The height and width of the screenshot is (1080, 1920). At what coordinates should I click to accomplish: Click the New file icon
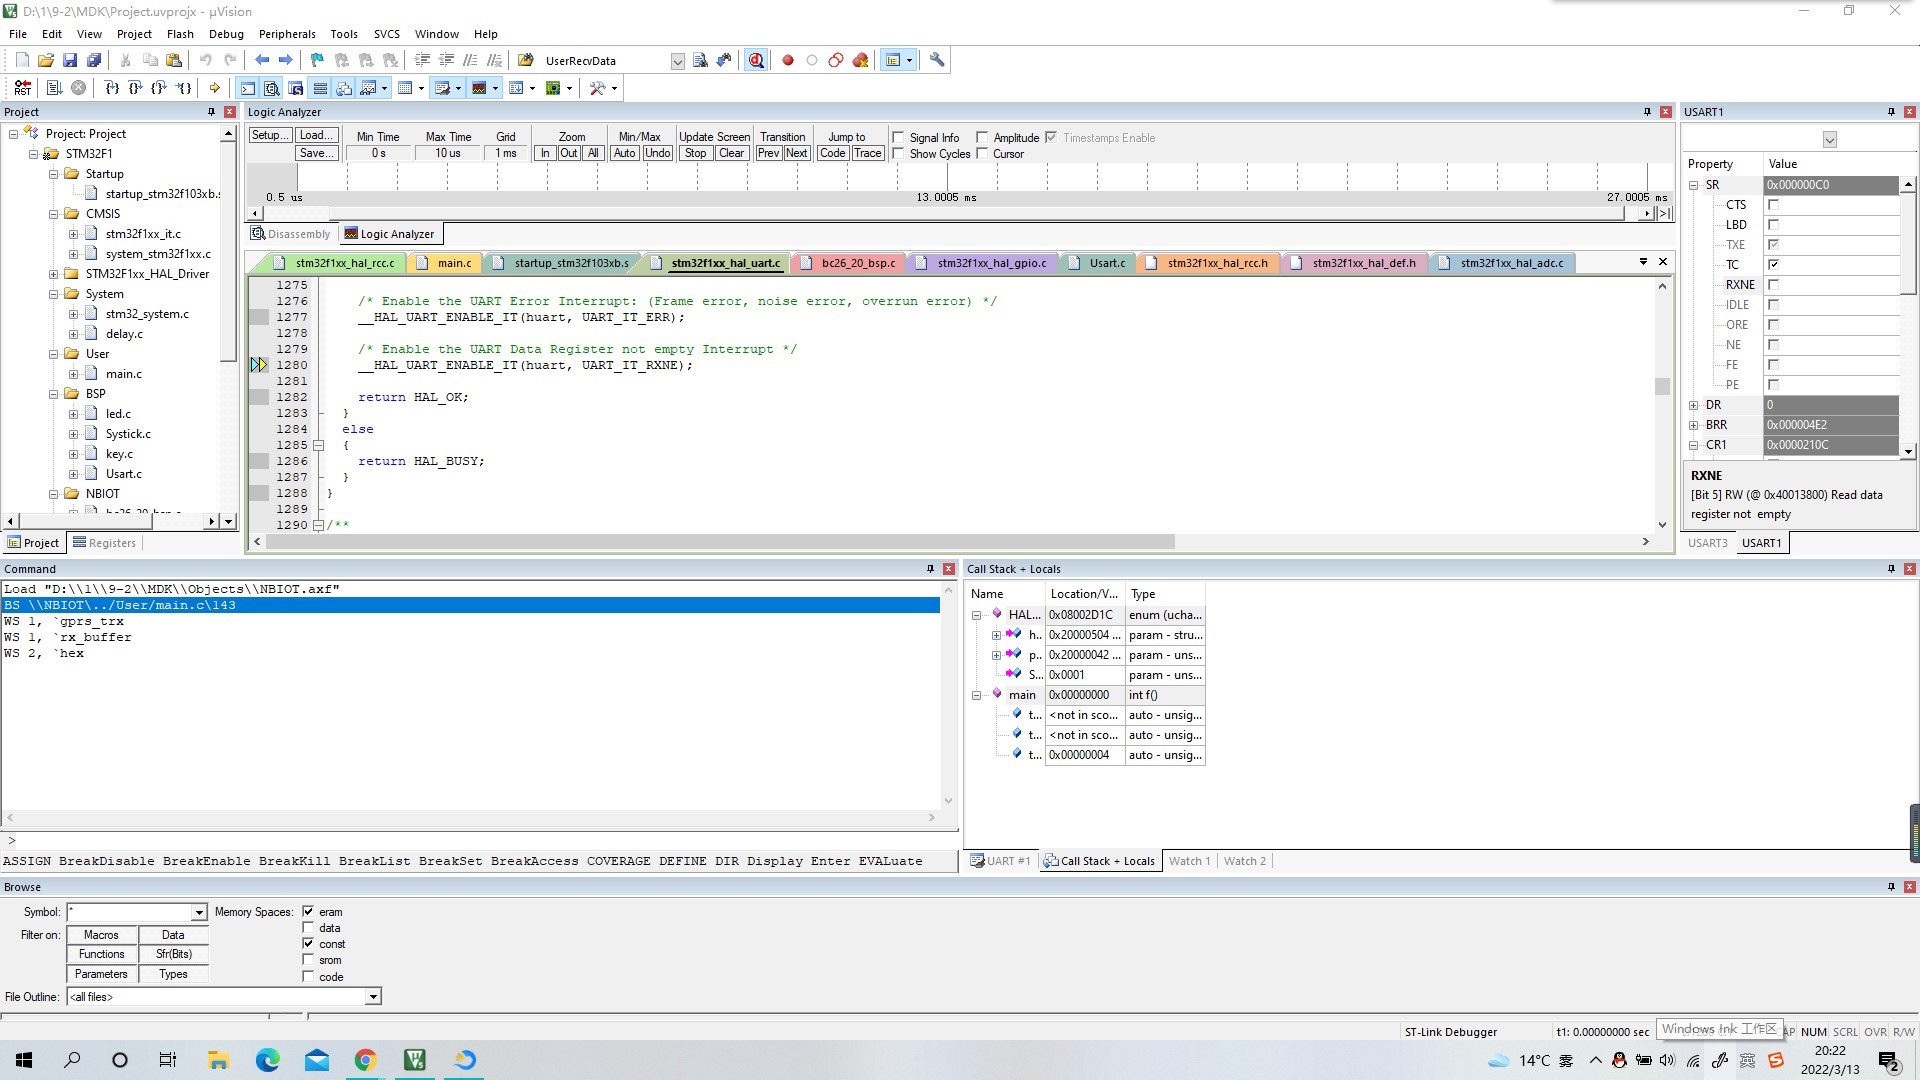coord(22,60)
